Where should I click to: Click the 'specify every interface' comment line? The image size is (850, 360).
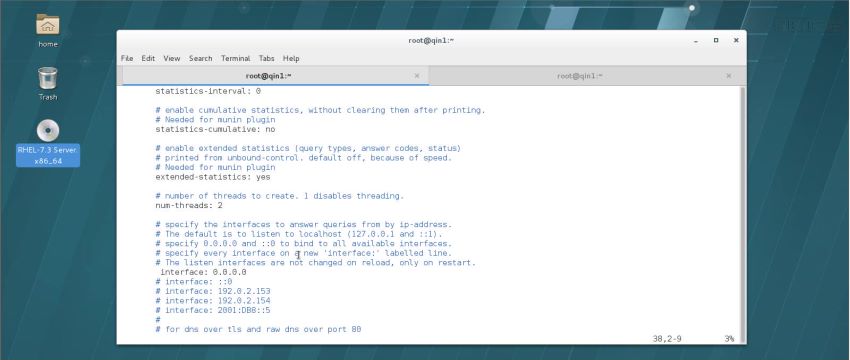(303, 253)
